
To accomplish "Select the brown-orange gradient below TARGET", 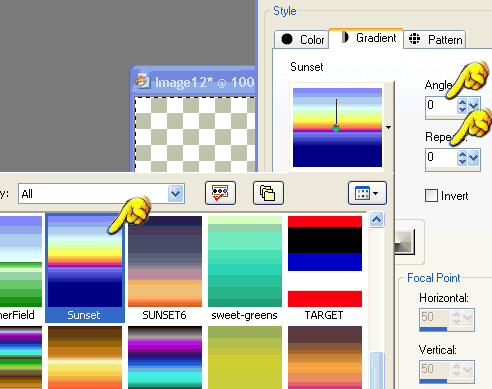I will 325,357.
